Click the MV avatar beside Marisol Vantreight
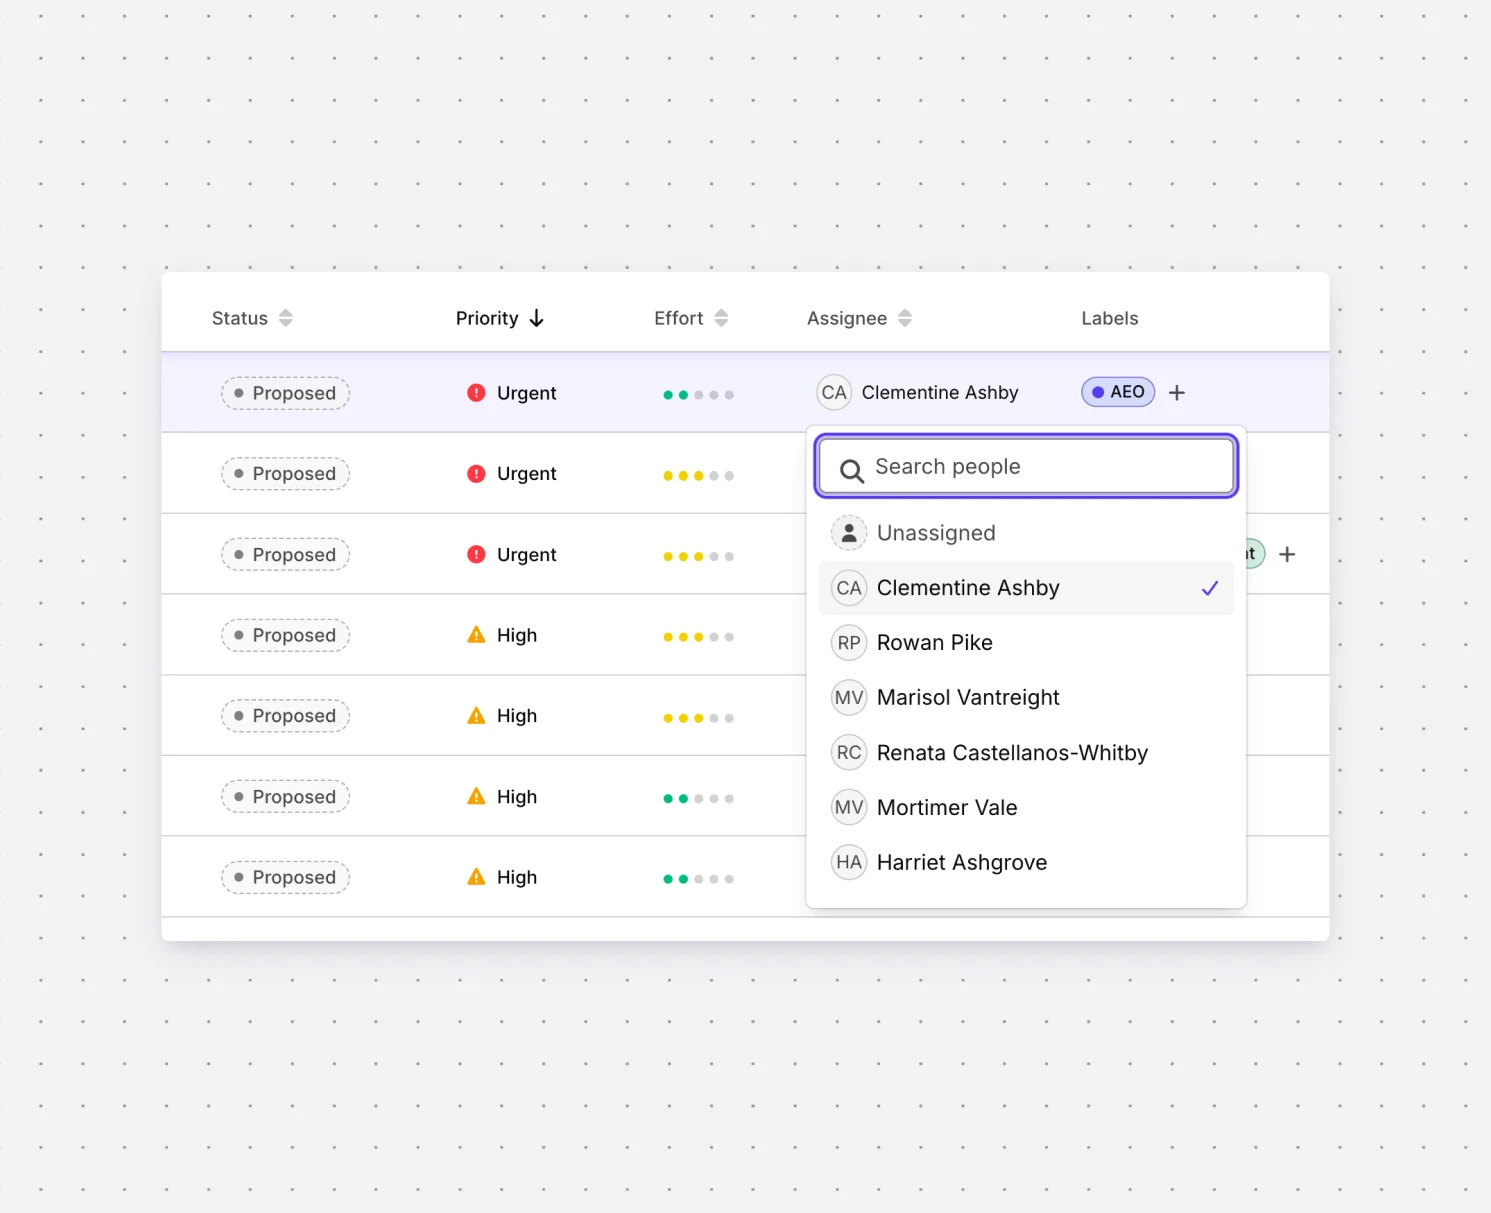1491x1213 pixels. [x=849, y=698]
